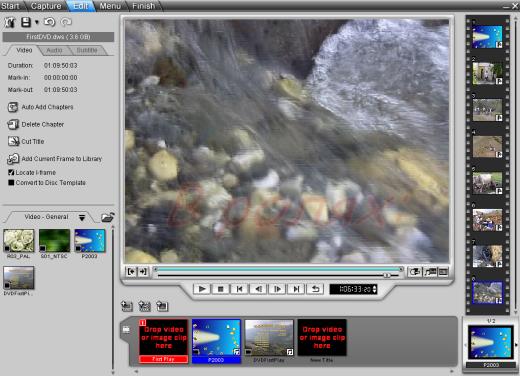Click the teal trim bar above the scrubber
This screenshot has height=376, width=520.
[x=278, y=269]
